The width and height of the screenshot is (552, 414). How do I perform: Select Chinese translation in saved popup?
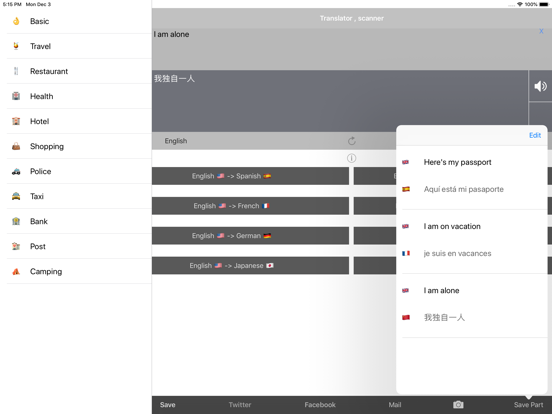[444, 317]
